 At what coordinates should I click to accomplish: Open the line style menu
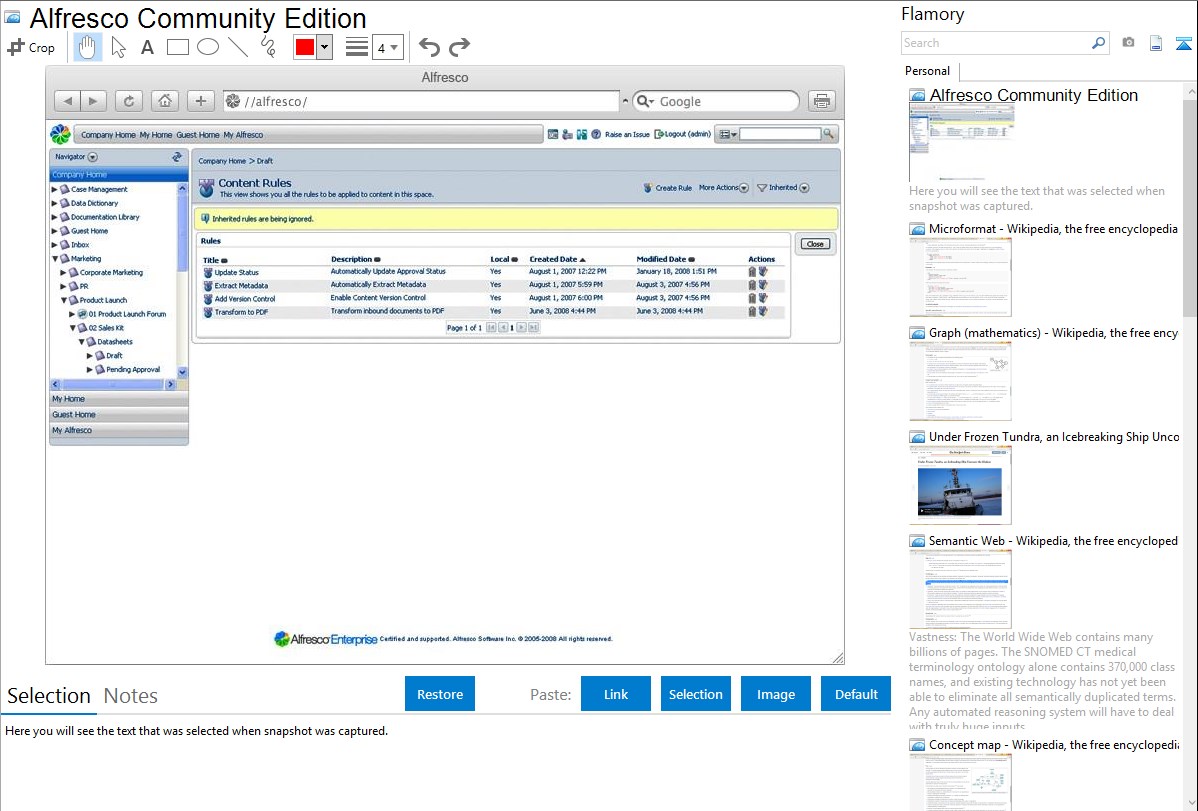click(357, 47)
